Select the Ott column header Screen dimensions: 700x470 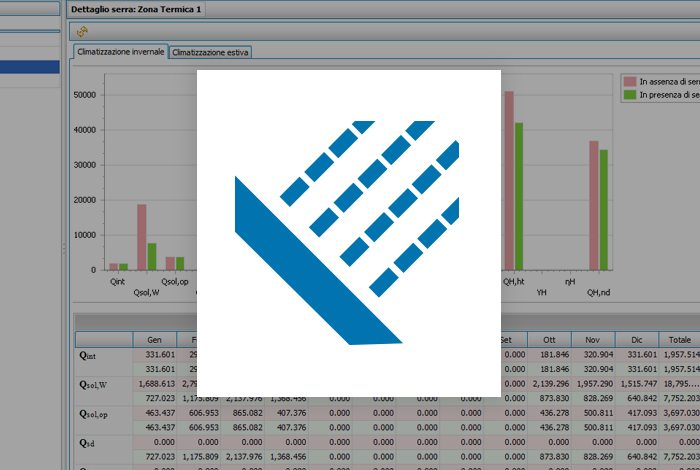click(x=549, y=340)
